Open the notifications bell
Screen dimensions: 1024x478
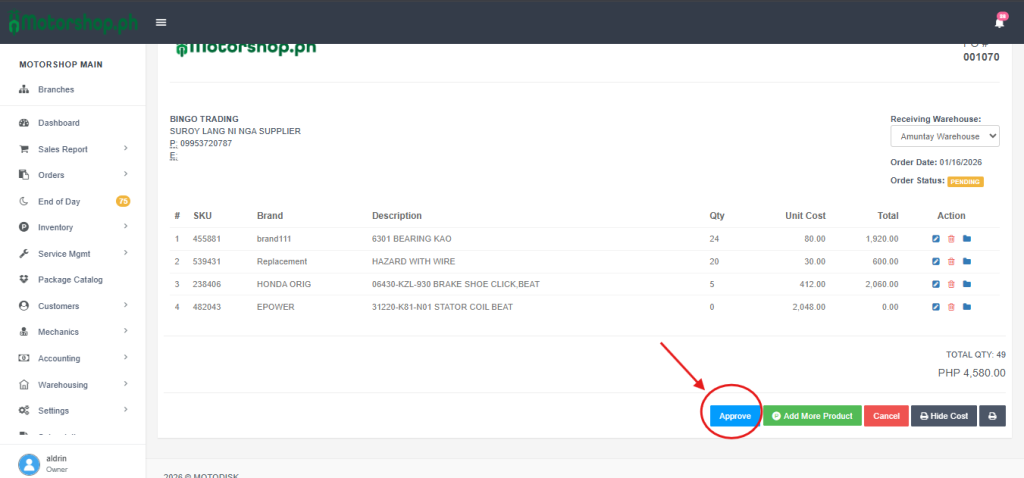pyautogui.click(x=998, y=22)
